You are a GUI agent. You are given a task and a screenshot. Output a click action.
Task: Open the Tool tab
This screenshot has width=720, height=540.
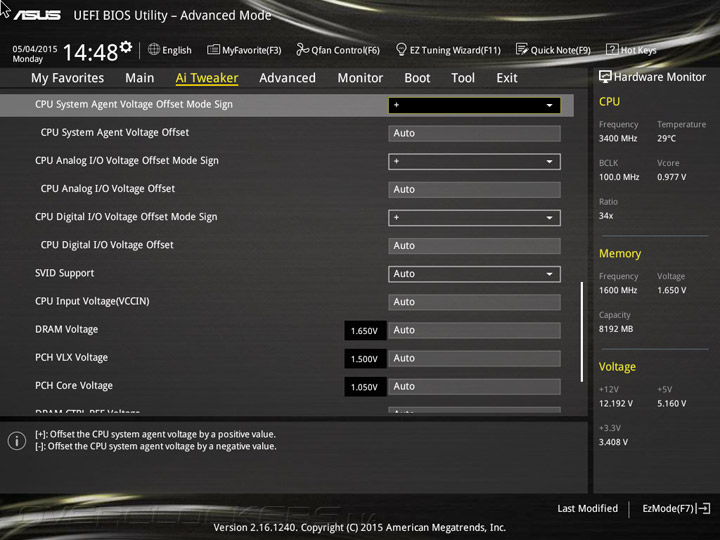463,78
